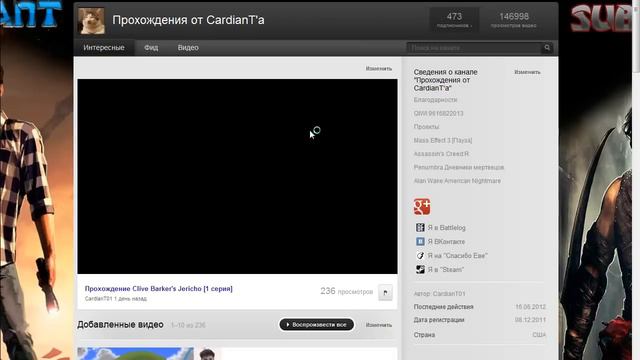Screen dimensions: 640x360
Task: Click the Добавленные видео heading
Action: [120, 324]
